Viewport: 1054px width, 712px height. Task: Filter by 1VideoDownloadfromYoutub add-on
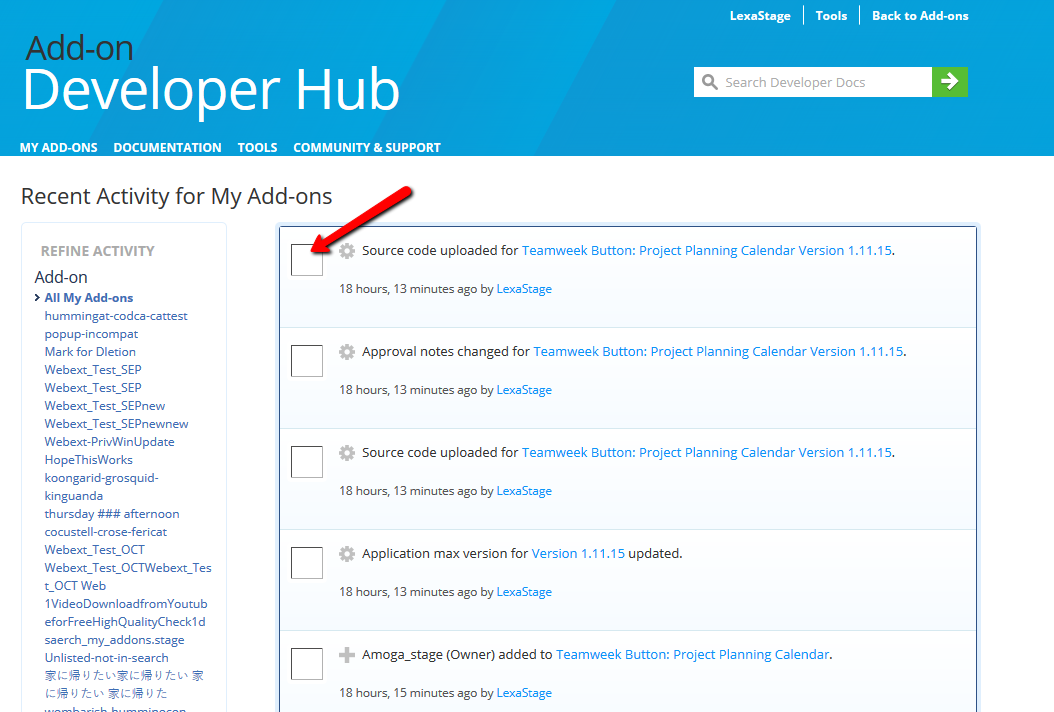pyautogui.click(x=126, y=613)
